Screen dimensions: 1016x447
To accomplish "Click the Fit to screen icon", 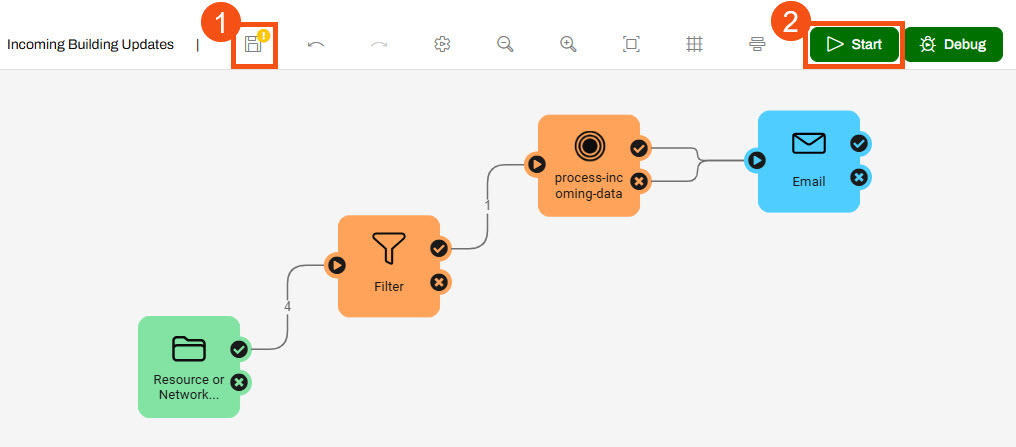I will point(631,44).
